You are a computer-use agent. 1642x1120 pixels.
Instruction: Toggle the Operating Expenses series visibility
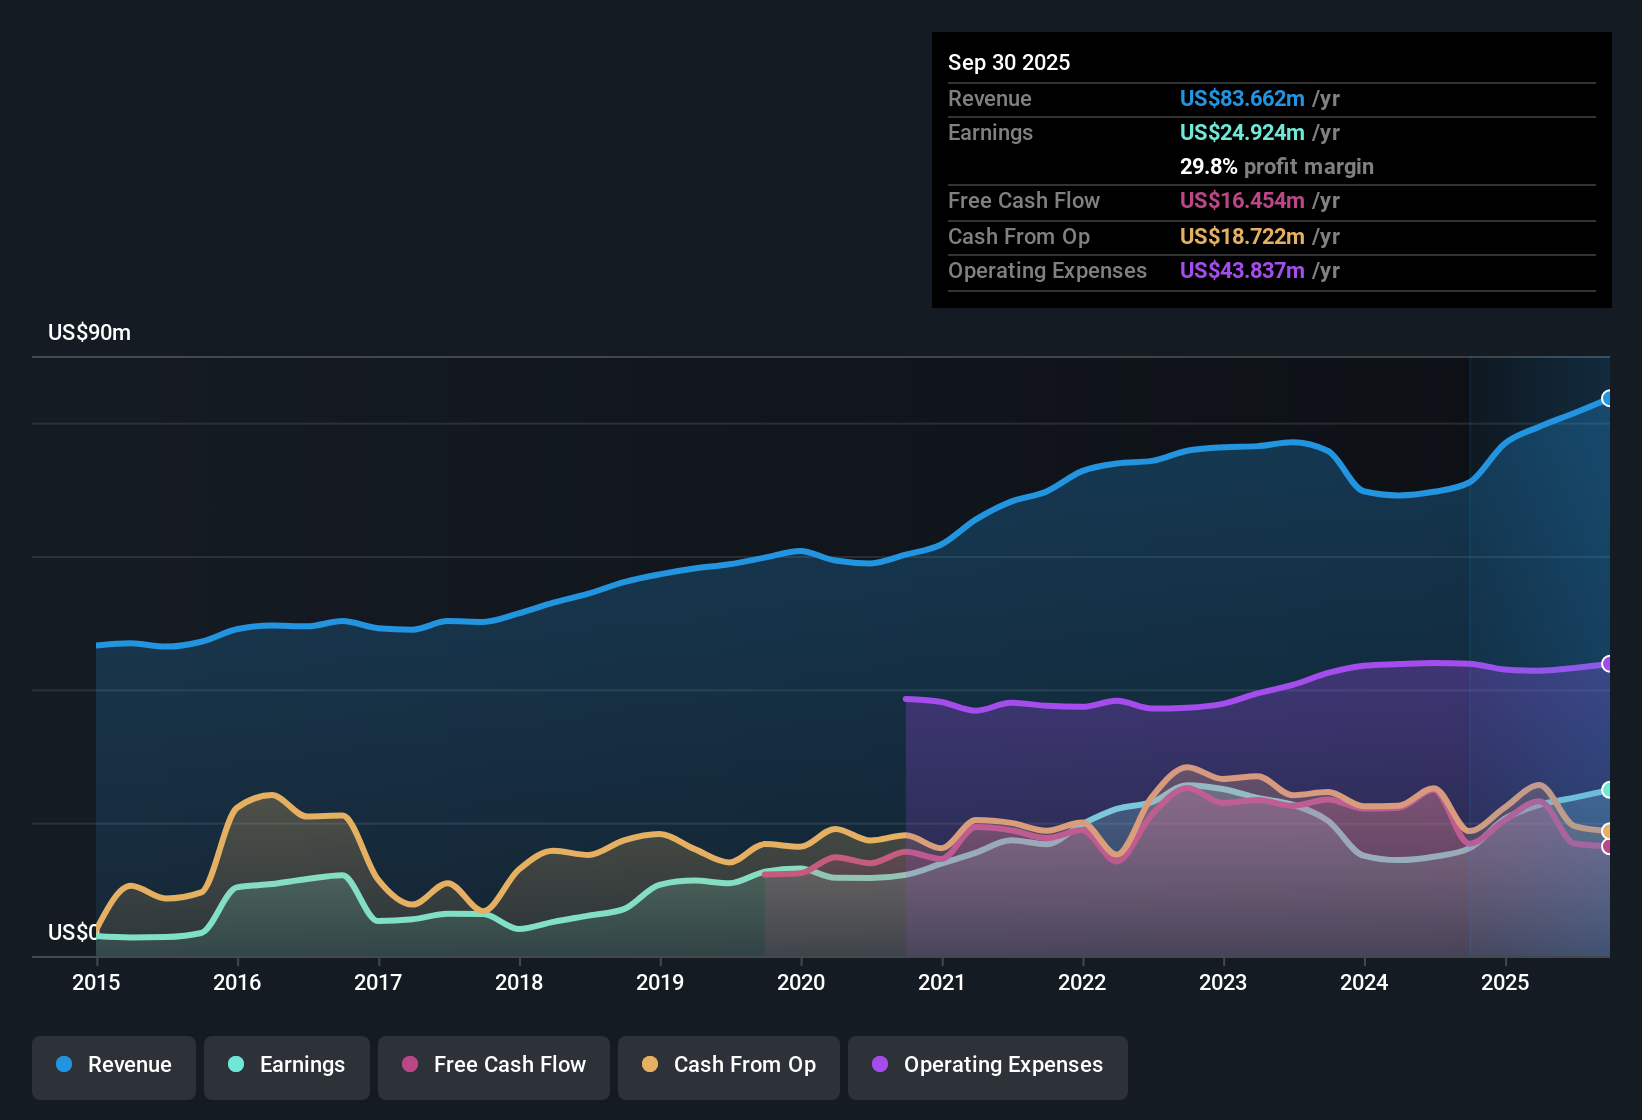(987, 1065)
